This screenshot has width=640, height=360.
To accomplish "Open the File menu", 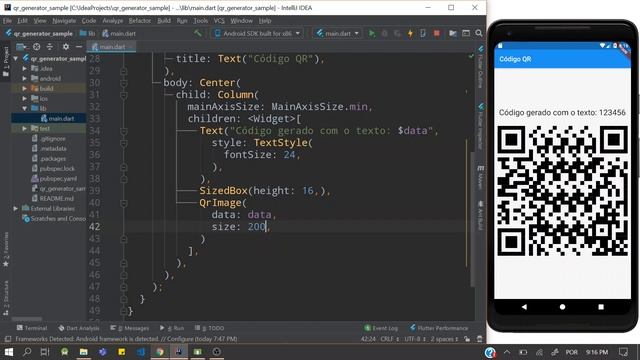I will coord(7,21).
